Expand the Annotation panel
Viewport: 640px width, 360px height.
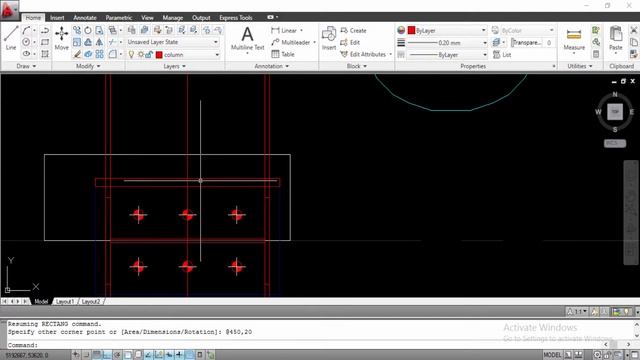point(271,66)
